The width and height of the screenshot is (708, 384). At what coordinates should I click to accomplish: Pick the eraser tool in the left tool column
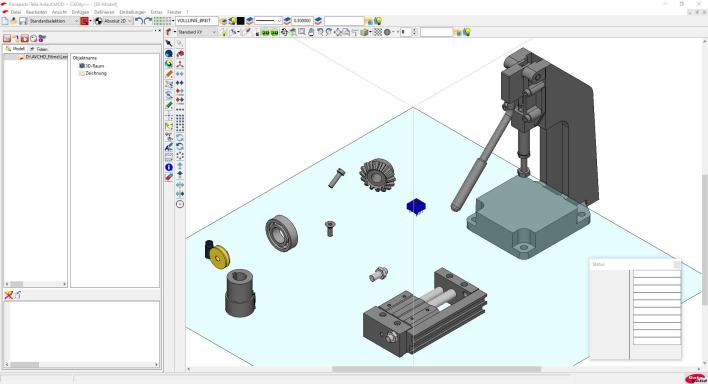click(169, 177)
